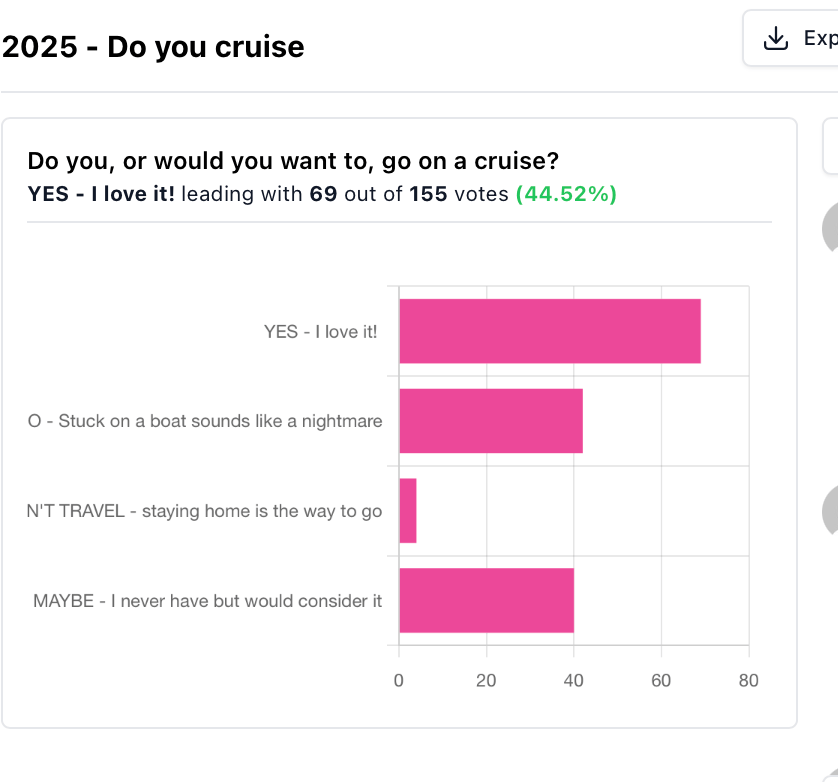838x782 pixels.
Task: Click the Export download icon
Action: [x=775, y=38]
